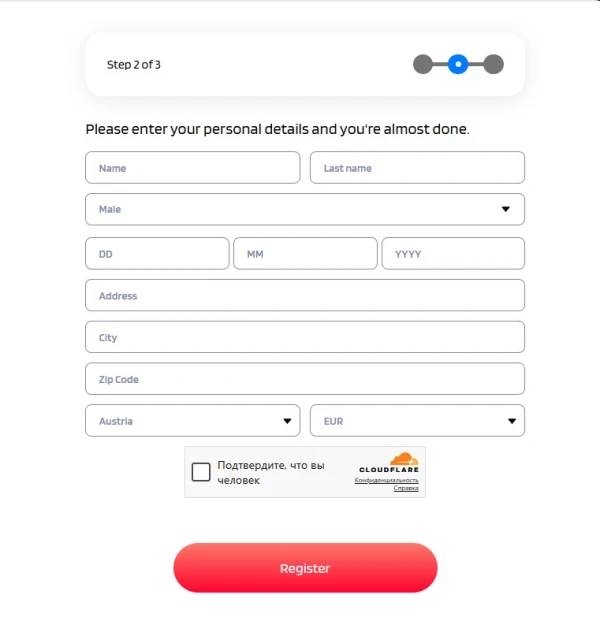Open the Конфиденциальность privacy link

click(x=386, y=480)
